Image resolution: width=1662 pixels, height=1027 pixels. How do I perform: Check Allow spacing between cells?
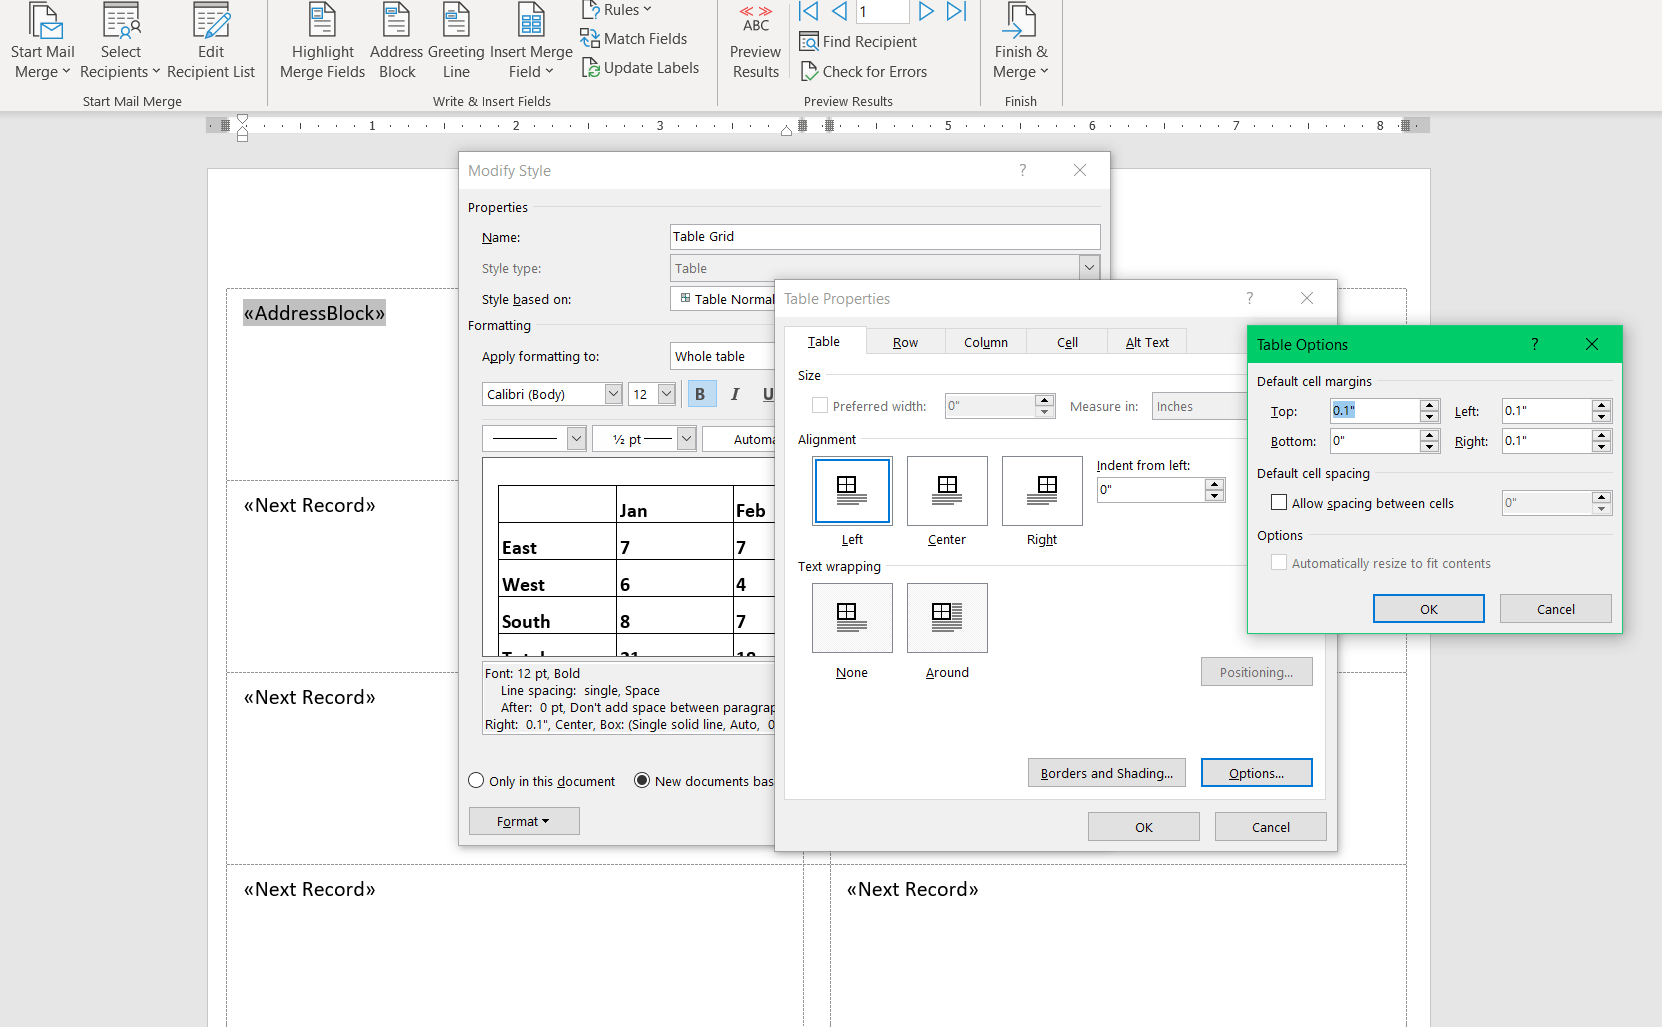point(1279,503)
